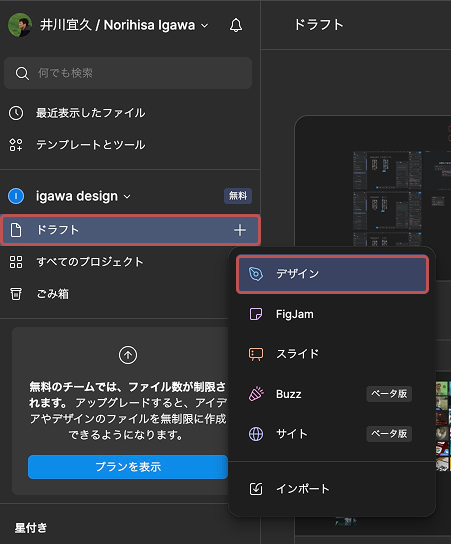Click the 無料 plan badge

pos(238,196)
